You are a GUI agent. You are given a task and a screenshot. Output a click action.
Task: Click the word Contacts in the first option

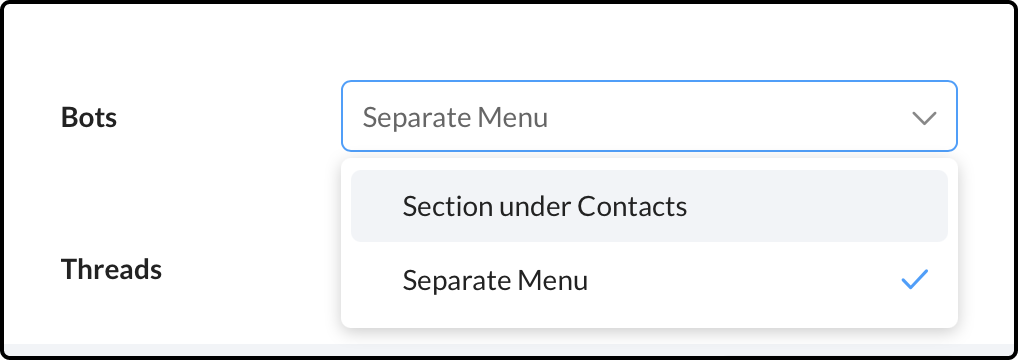click(632, 206)
